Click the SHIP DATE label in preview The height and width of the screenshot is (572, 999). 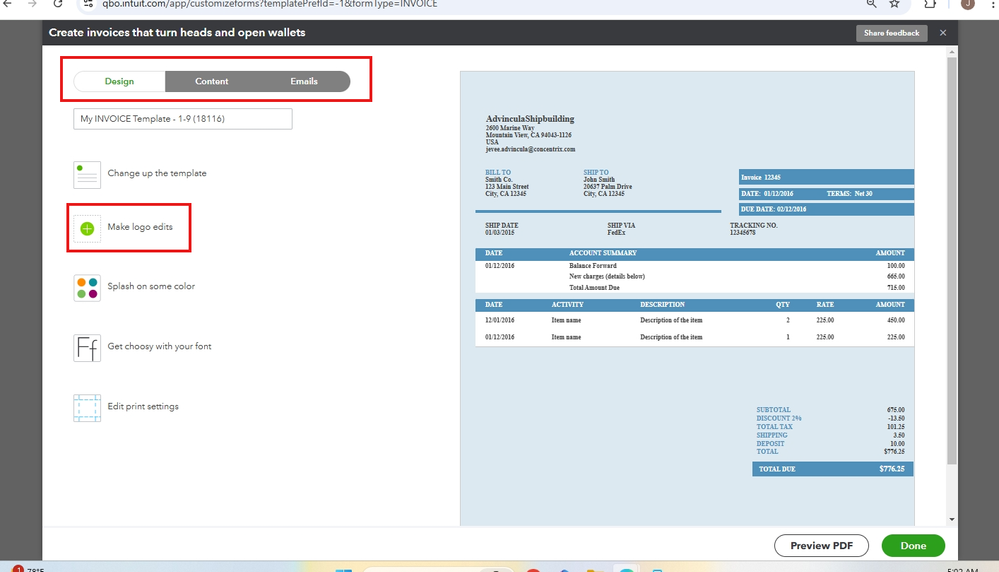click(x=501, y=225)
